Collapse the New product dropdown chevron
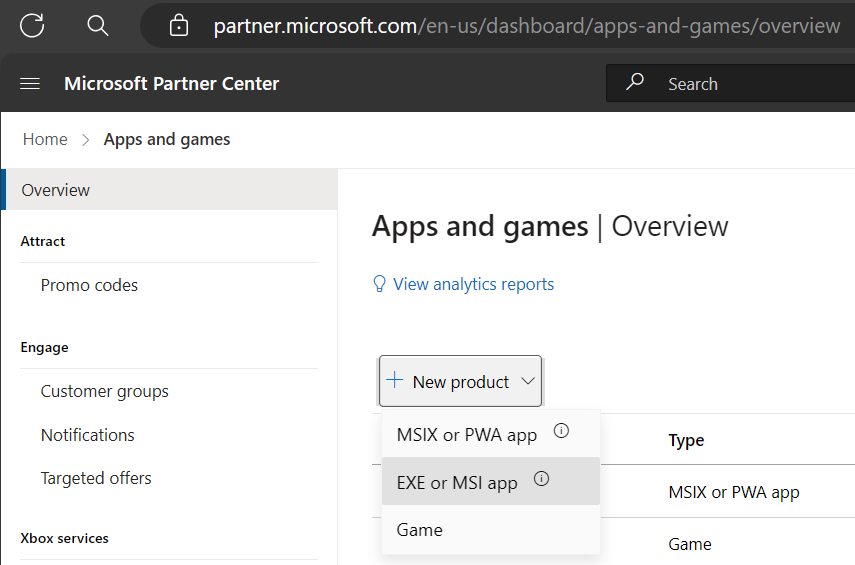The width and height of the screenshot is (855, 565). pyautogui.click(x=527, y=381)
